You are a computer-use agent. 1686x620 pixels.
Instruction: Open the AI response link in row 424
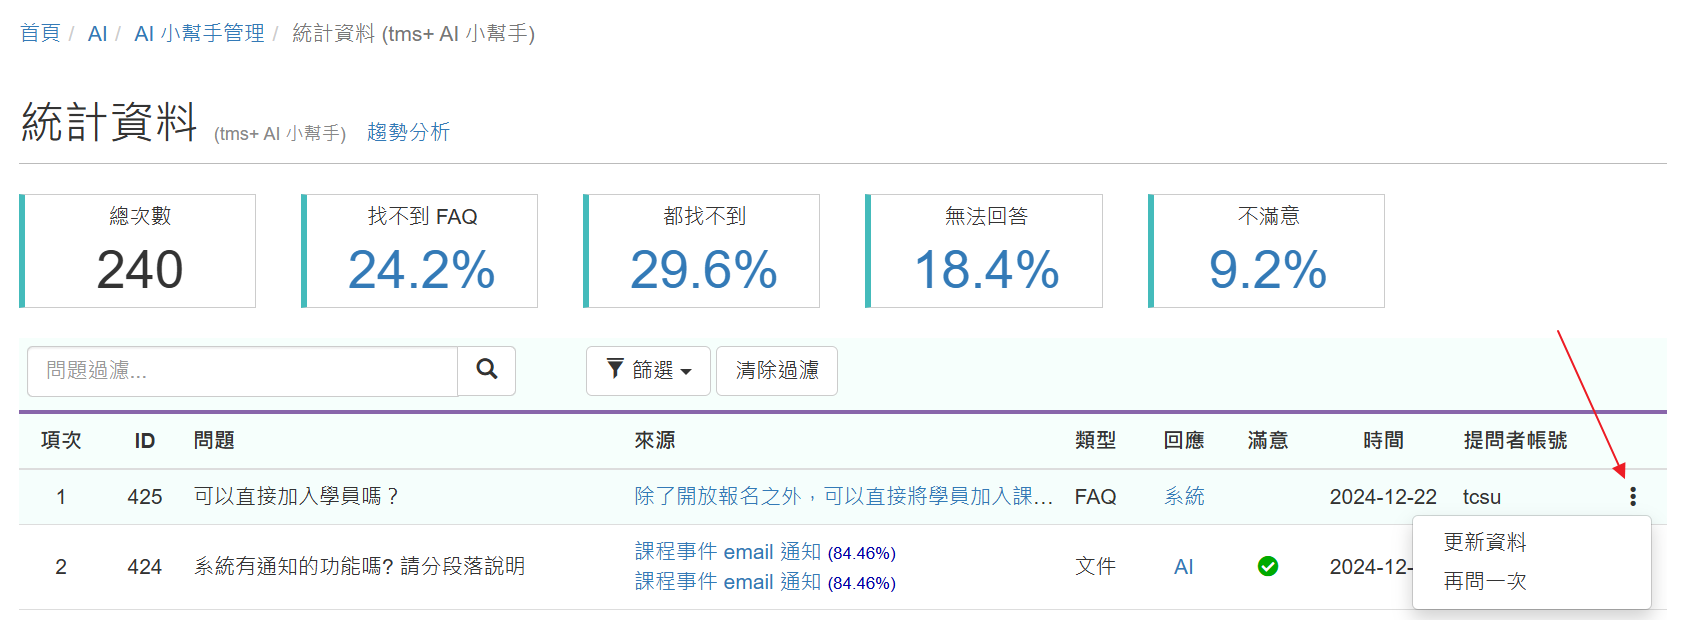[1183, 567]
